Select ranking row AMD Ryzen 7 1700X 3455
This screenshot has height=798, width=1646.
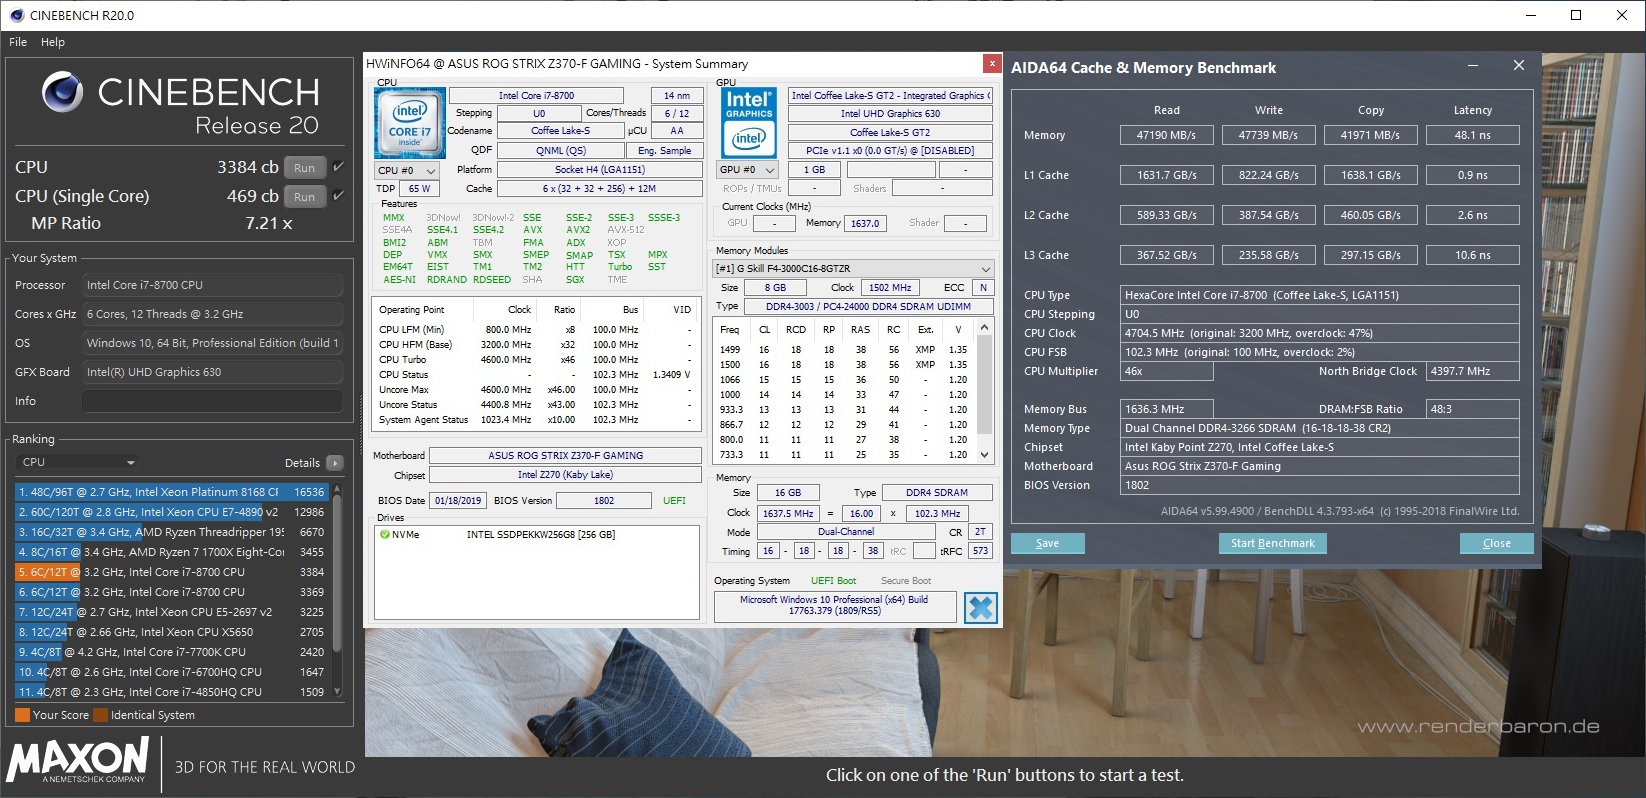click(x=171, y=552)
